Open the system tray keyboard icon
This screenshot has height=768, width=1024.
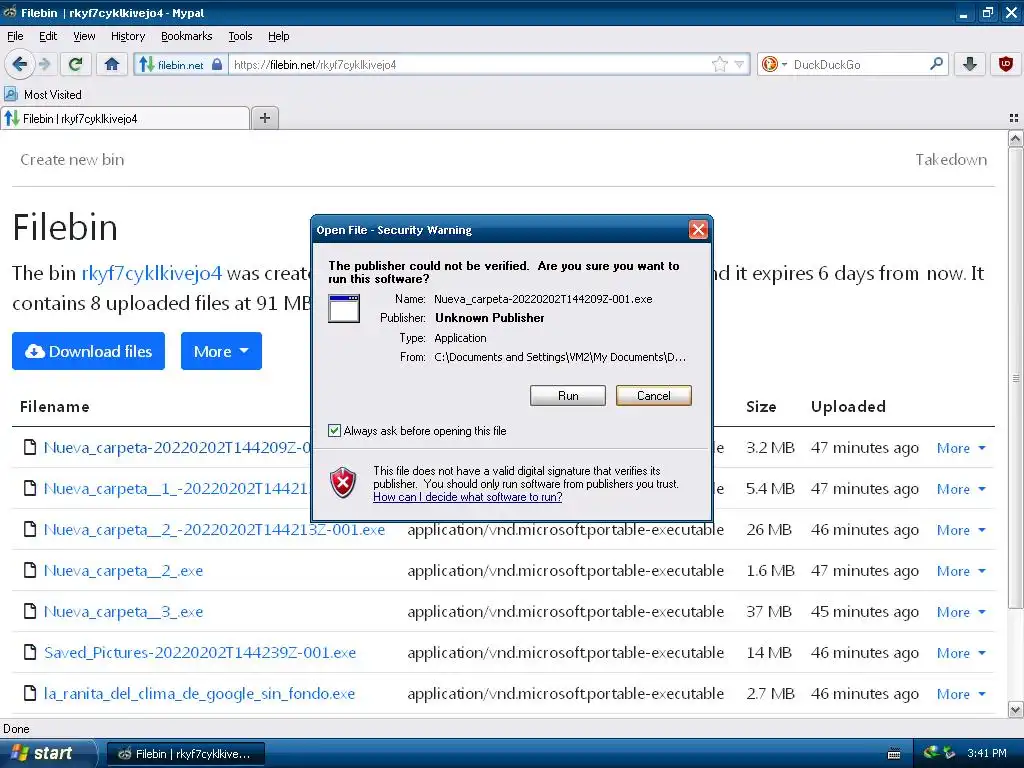pyautogui.click(x=894, y=754)
